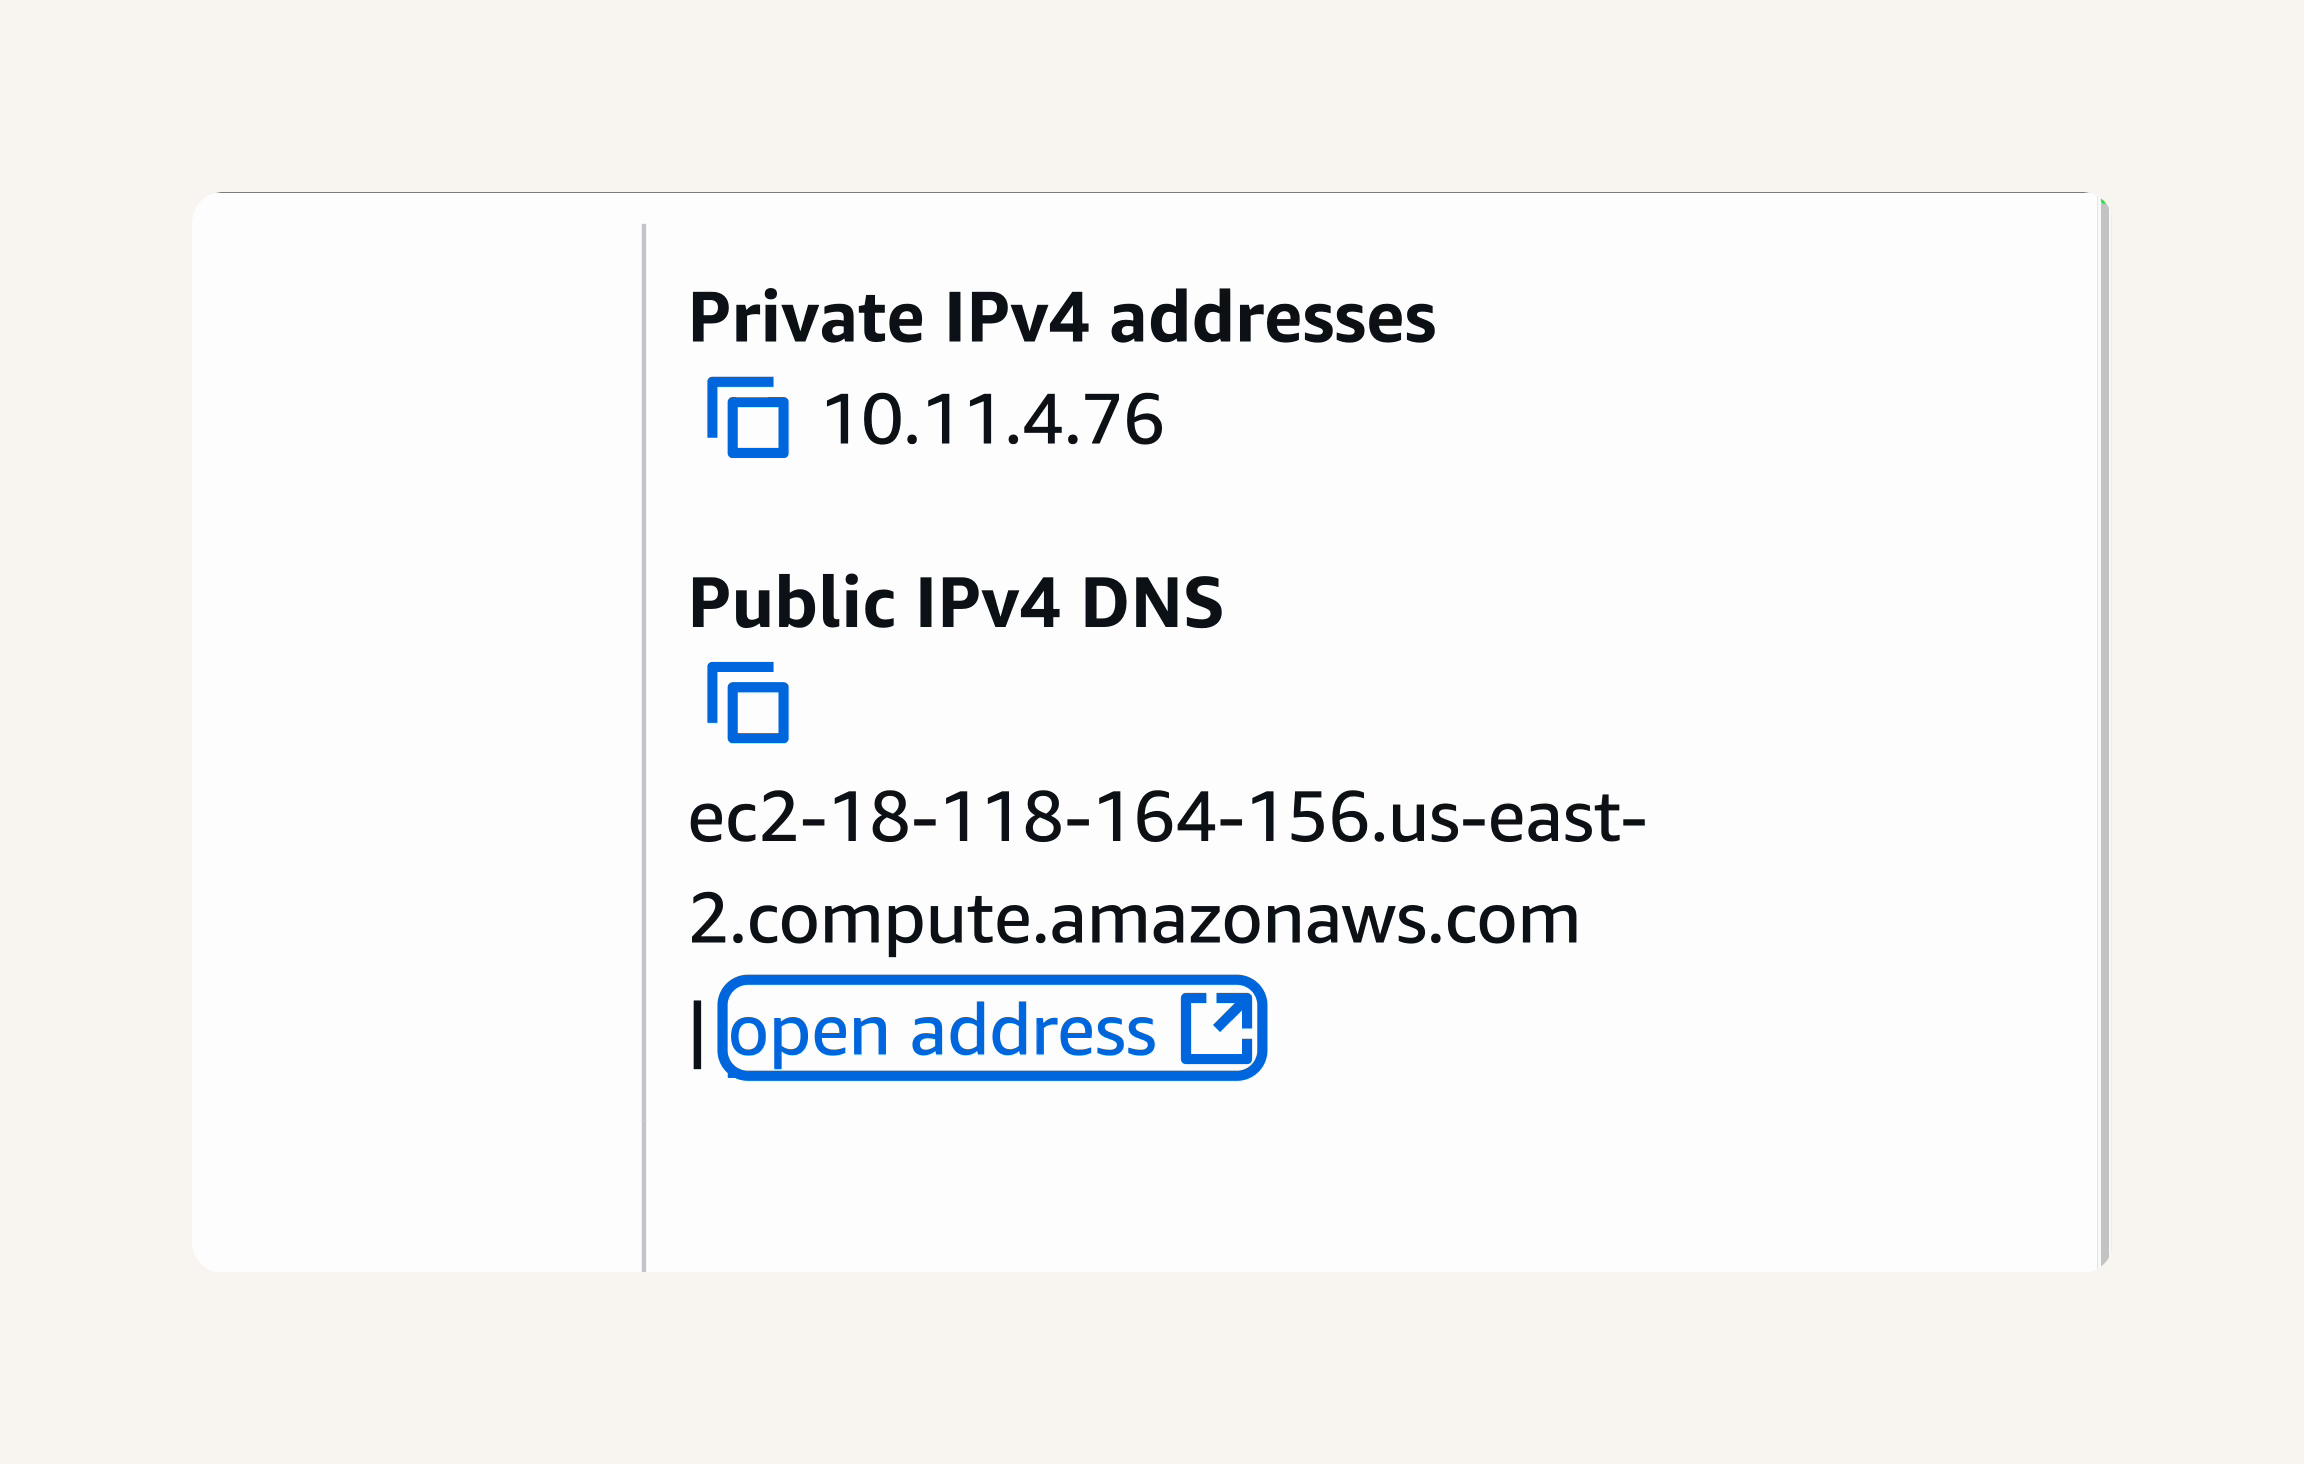Copy the Public IPv4 DNS name
The height and width of the screenshot is (1464, 2304).
coord(748,703)
